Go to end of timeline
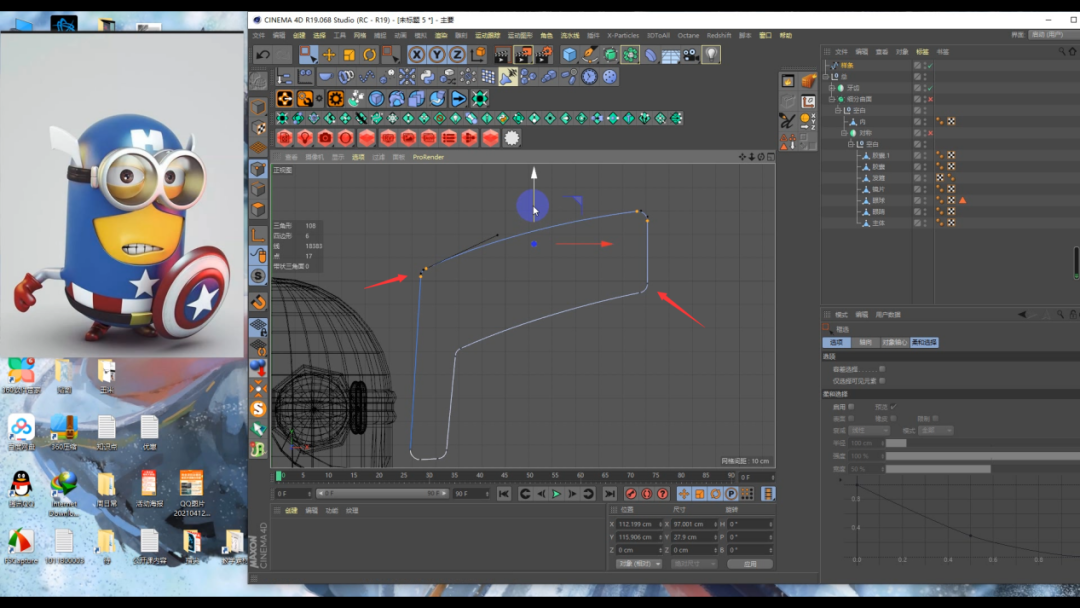This screenshot has height=608, width=1080. click(x=610, y=494)
